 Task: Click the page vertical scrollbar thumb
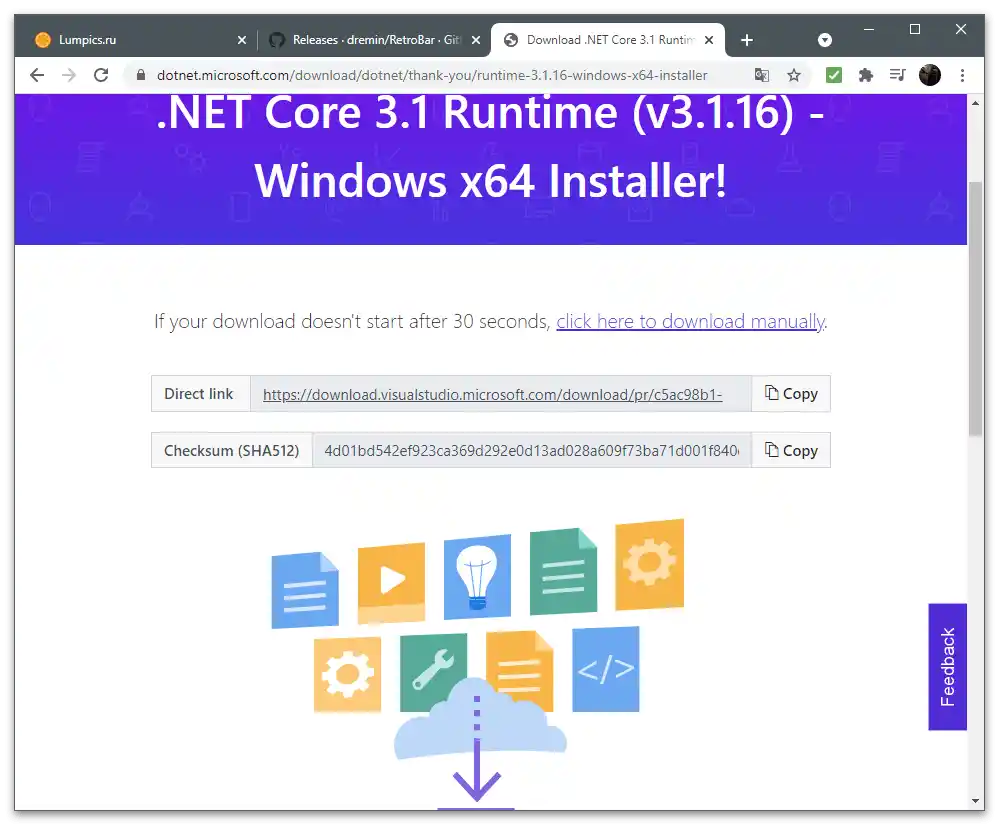(975, 309)
